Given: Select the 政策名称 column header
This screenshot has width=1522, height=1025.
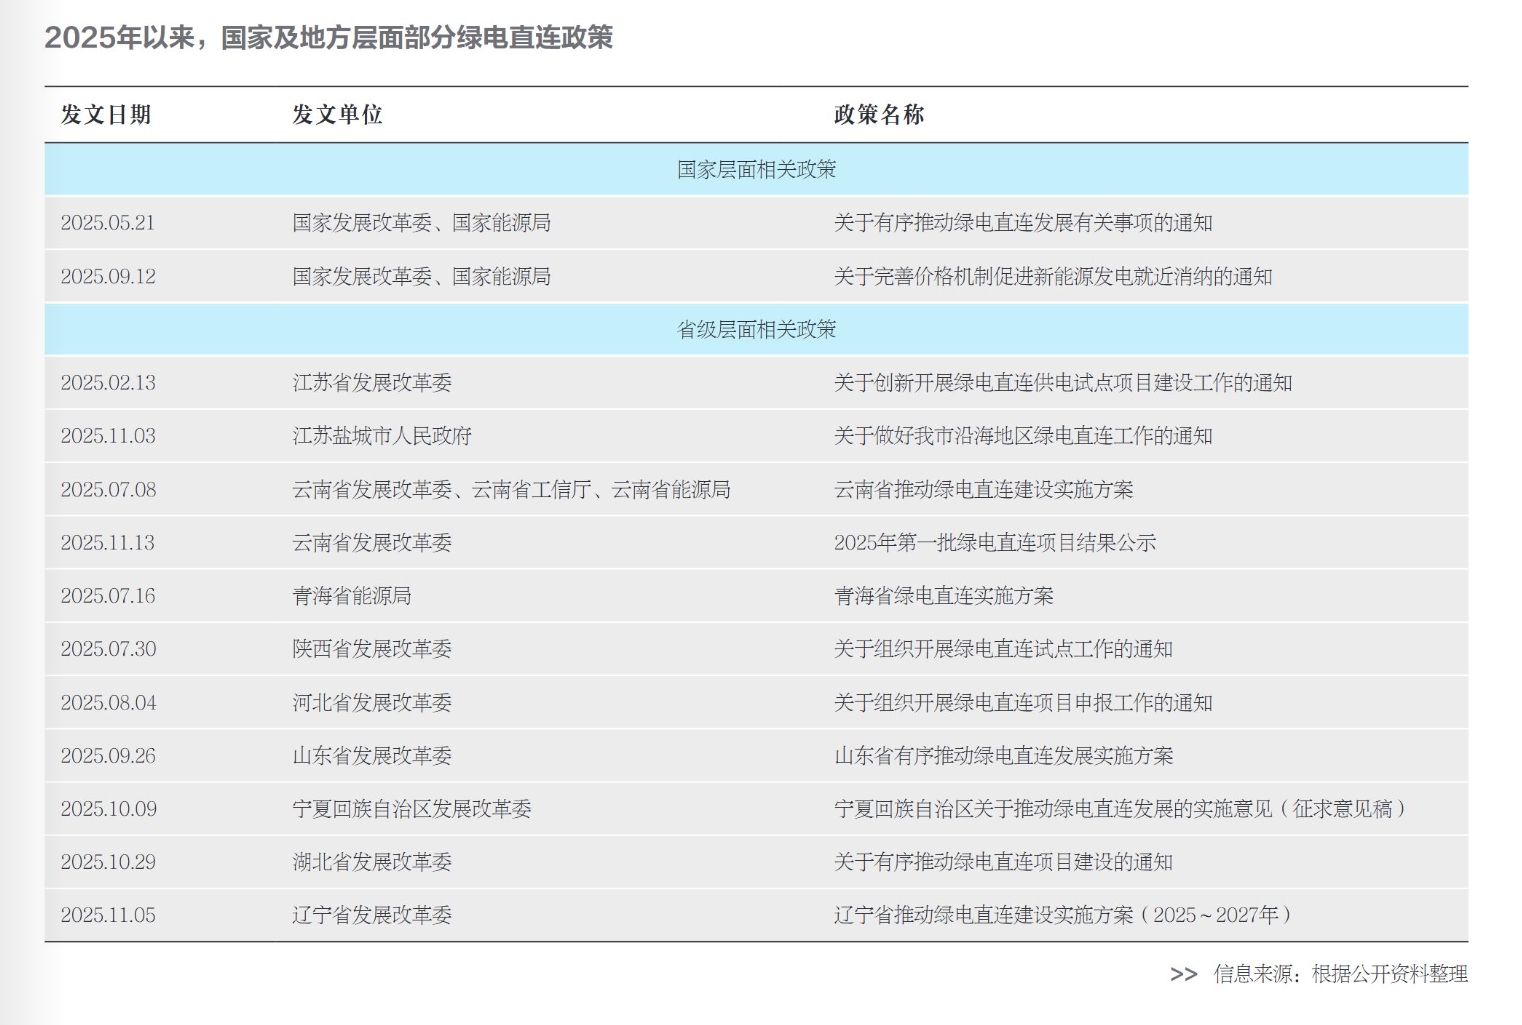Looking at the screenshot, I should [x=879, y=115].
